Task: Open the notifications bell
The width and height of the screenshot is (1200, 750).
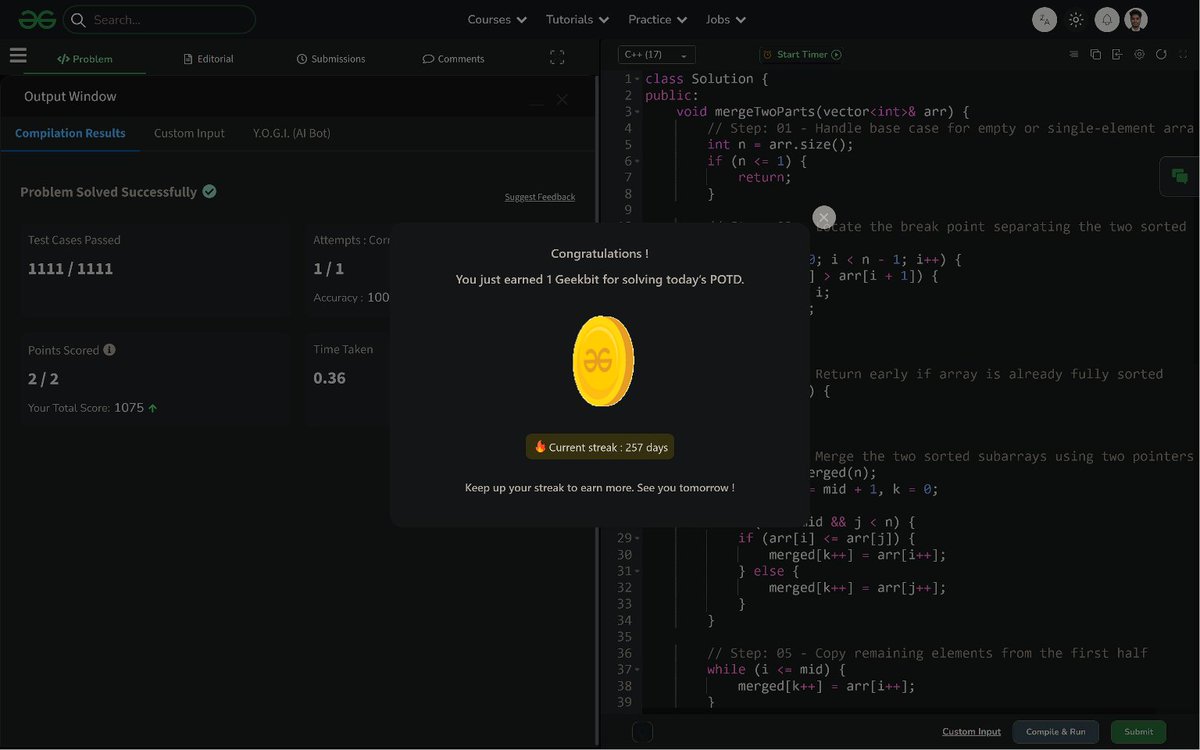Action: [x=1106, y=19]
